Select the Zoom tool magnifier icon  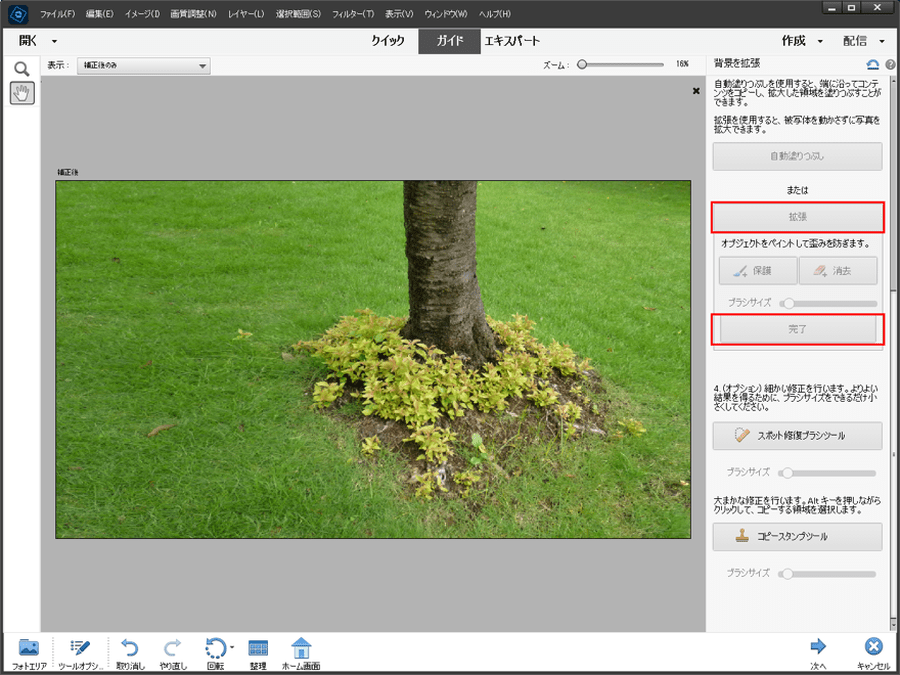pyautogui.click(x=20, y=69)
